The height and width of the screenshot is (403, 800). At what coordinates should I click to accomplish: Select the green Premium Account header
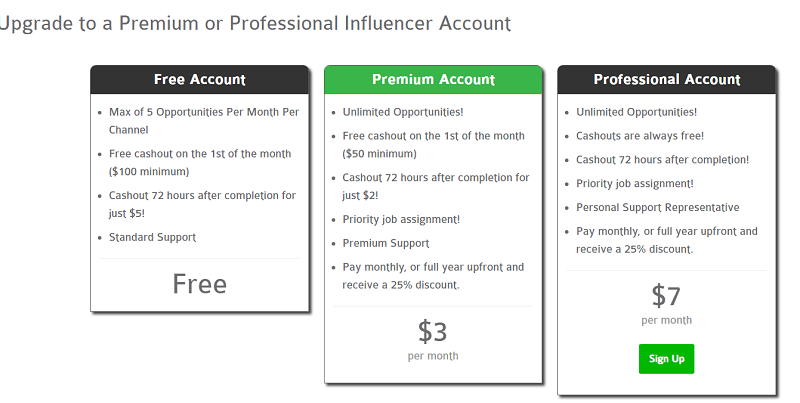(x=433, y=79)
